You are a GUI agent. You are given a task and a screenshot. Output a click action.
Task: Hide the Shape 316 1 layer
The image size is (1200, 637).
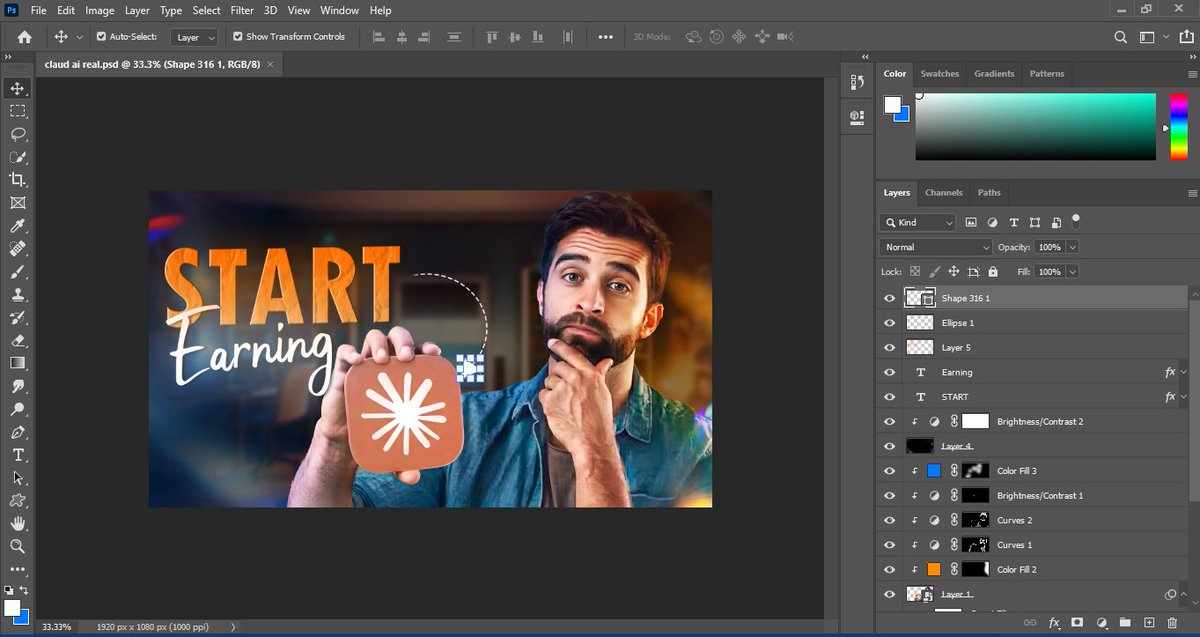click(x=890, y=298)
